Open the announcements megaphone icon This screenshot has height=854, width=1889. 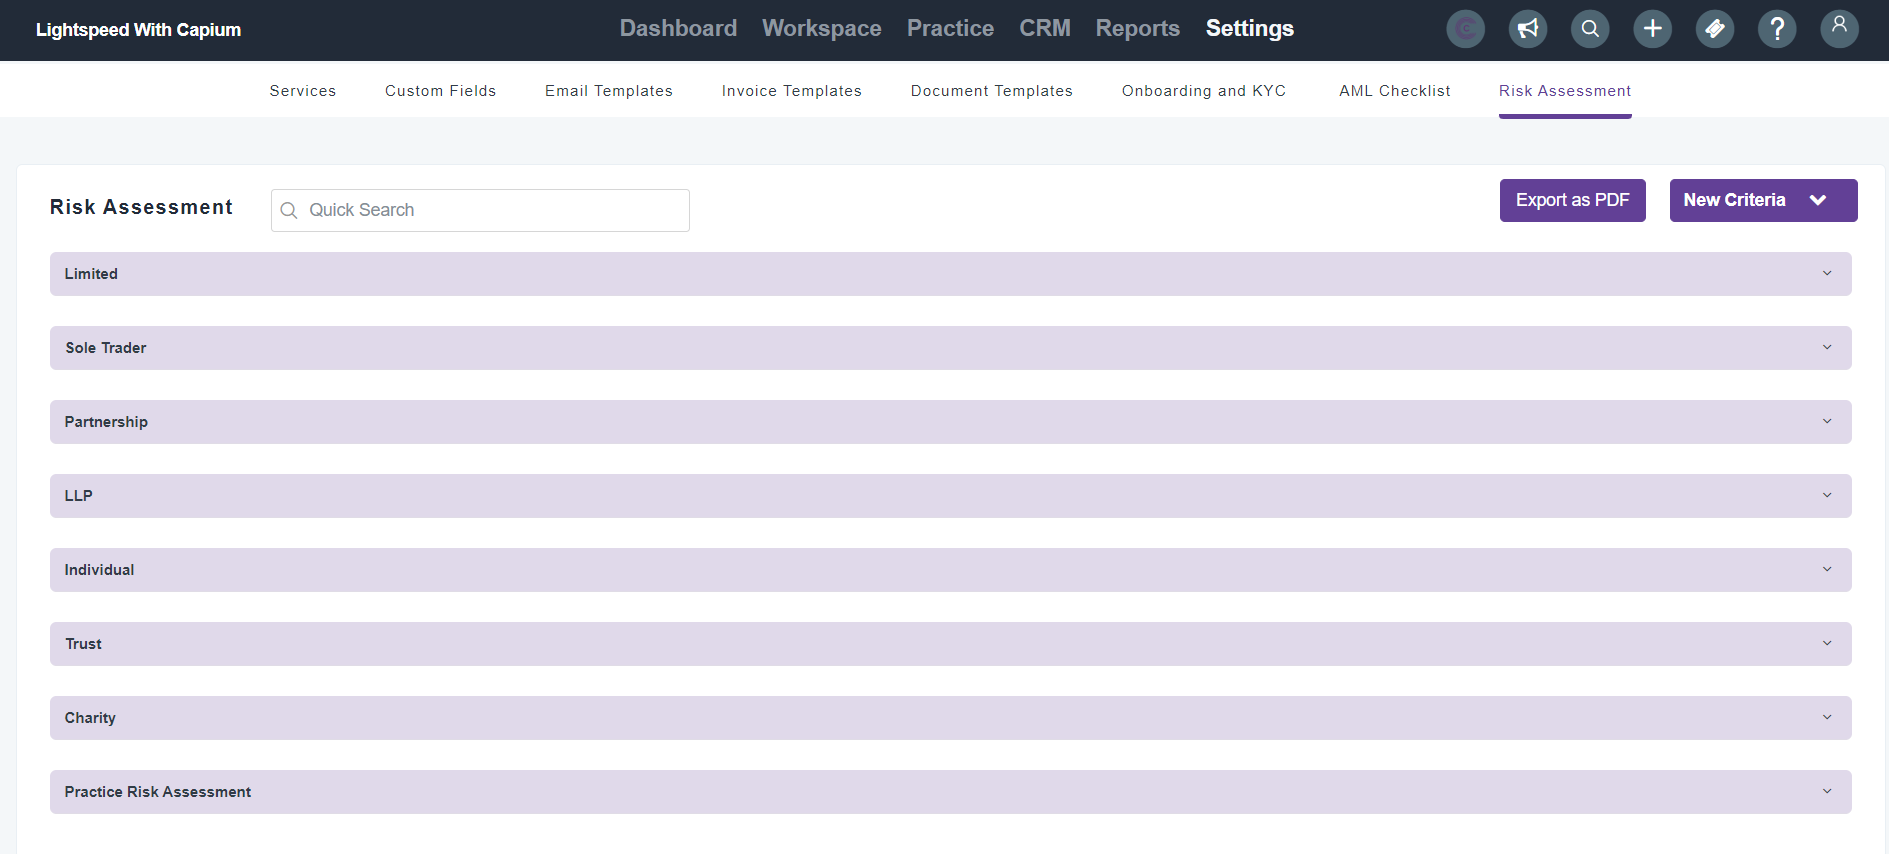point(1528,29)
